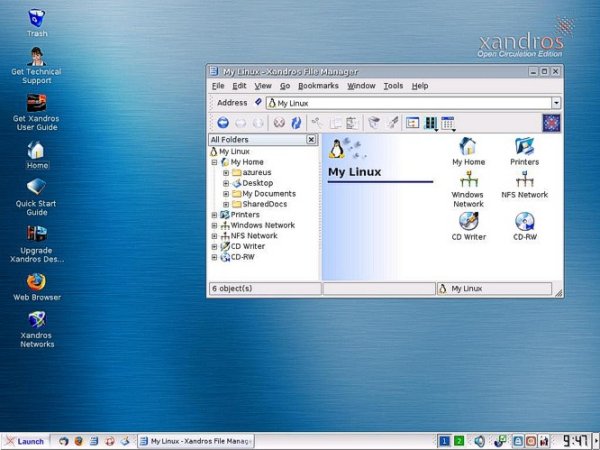Screen dimensions: 600x450
Task: Click the Back navigation arrow in toolbar
Action: 222,122
